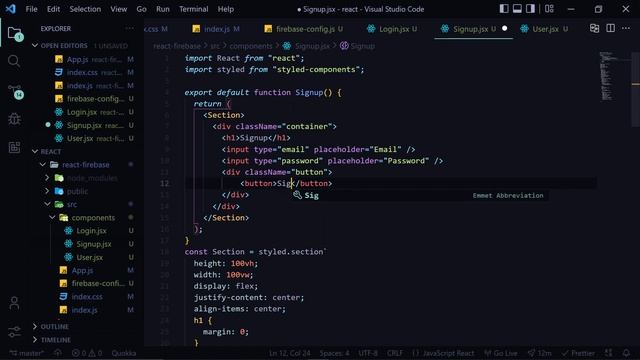Click the feedback icon in status bar
Viewport: 640px width, 360px height.
coord(609,353)
